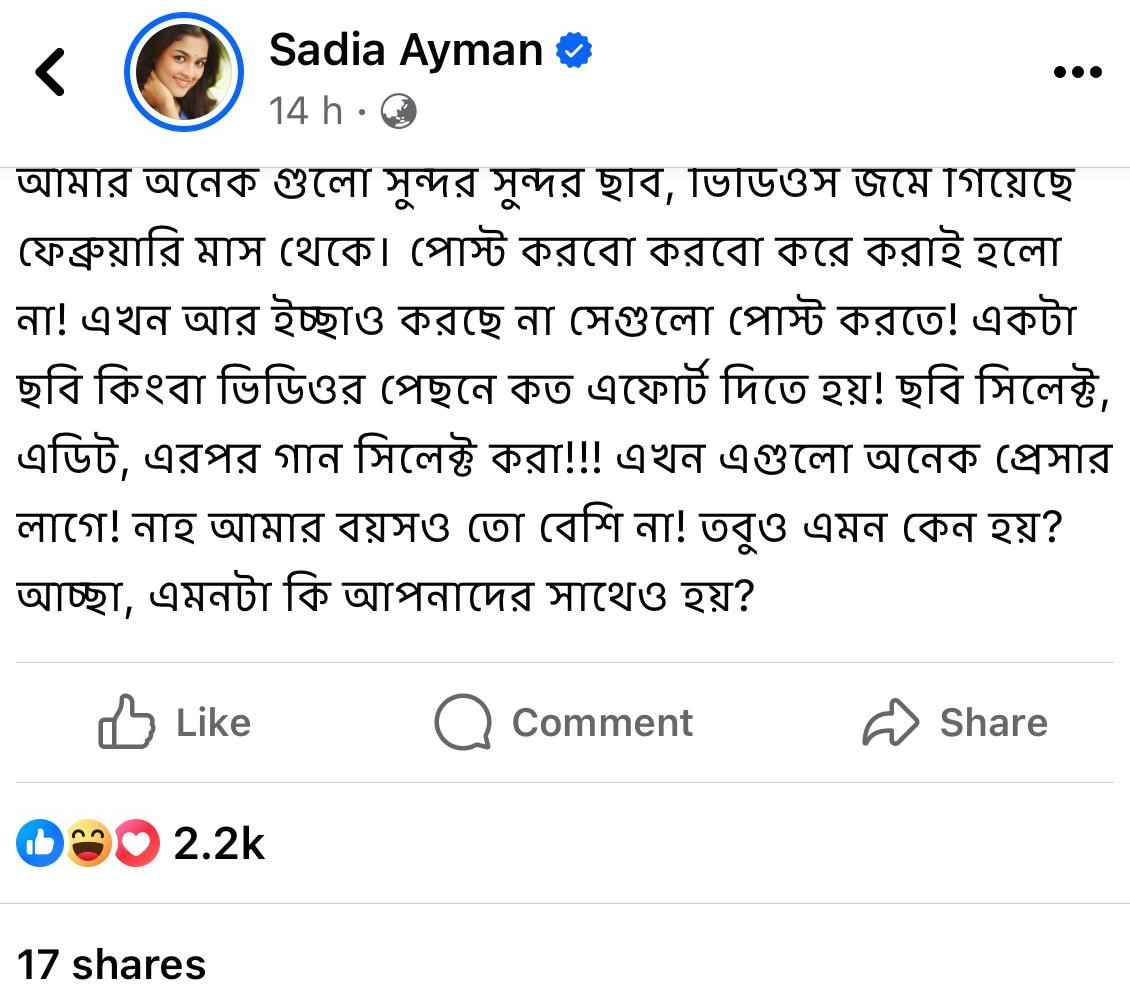Image resolution: width=1130 pixels, height=987 pixels.
Task: Toggle Like using the Like label
Action: tap(213, 722)
